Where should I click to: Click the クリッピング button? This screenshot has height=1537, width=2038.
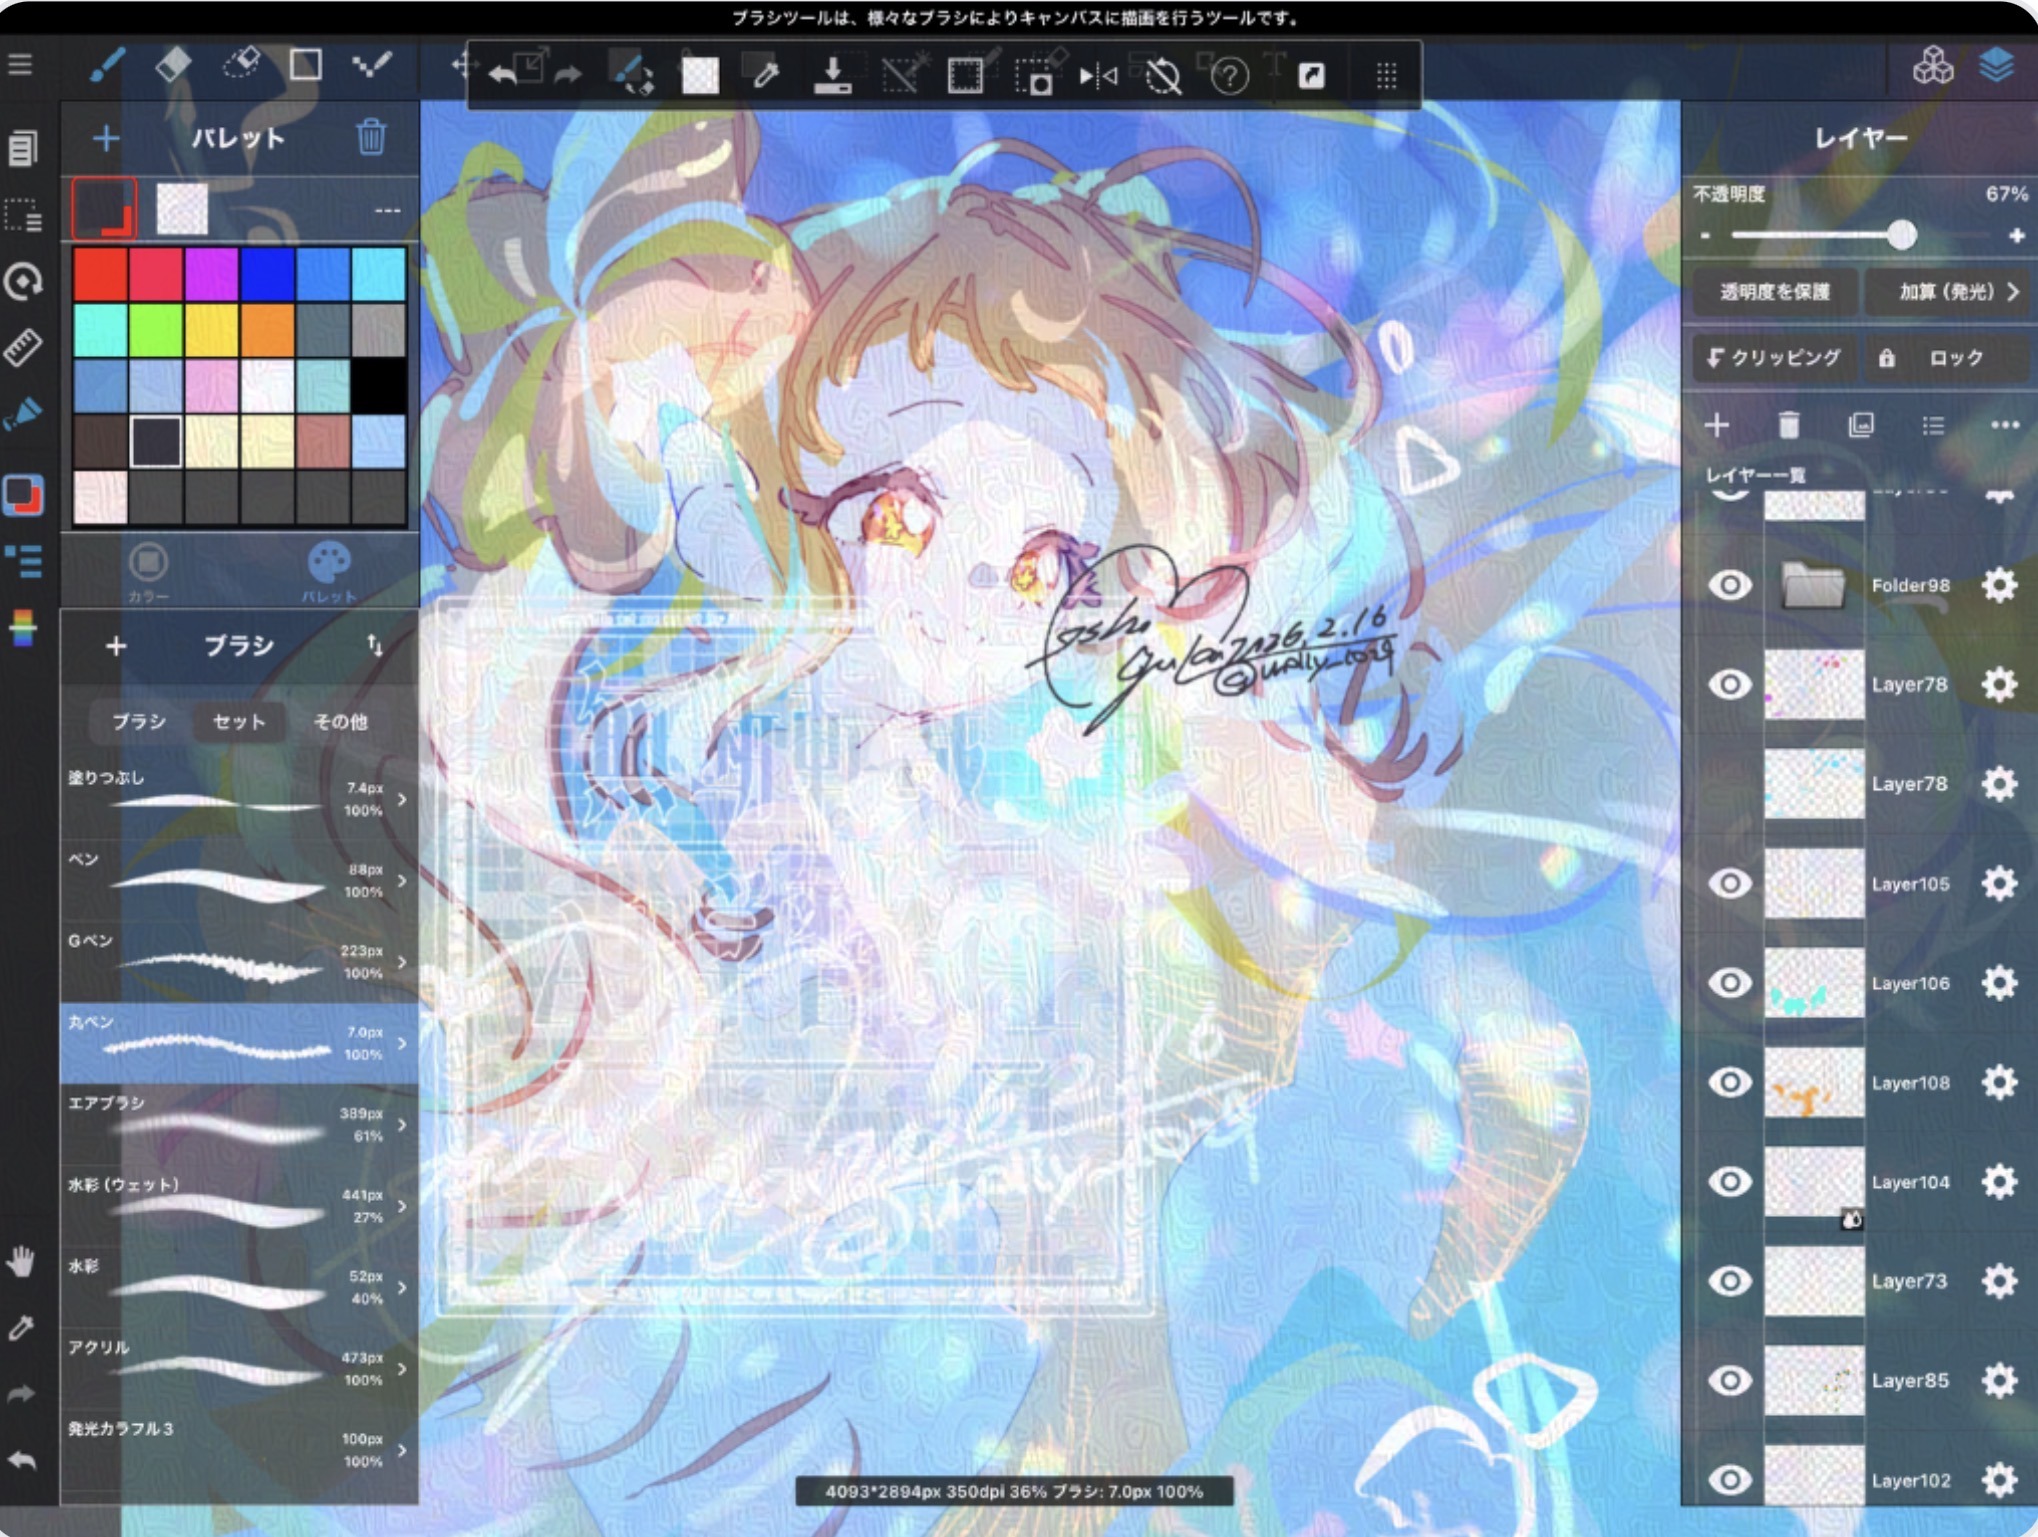(1774, 358)
